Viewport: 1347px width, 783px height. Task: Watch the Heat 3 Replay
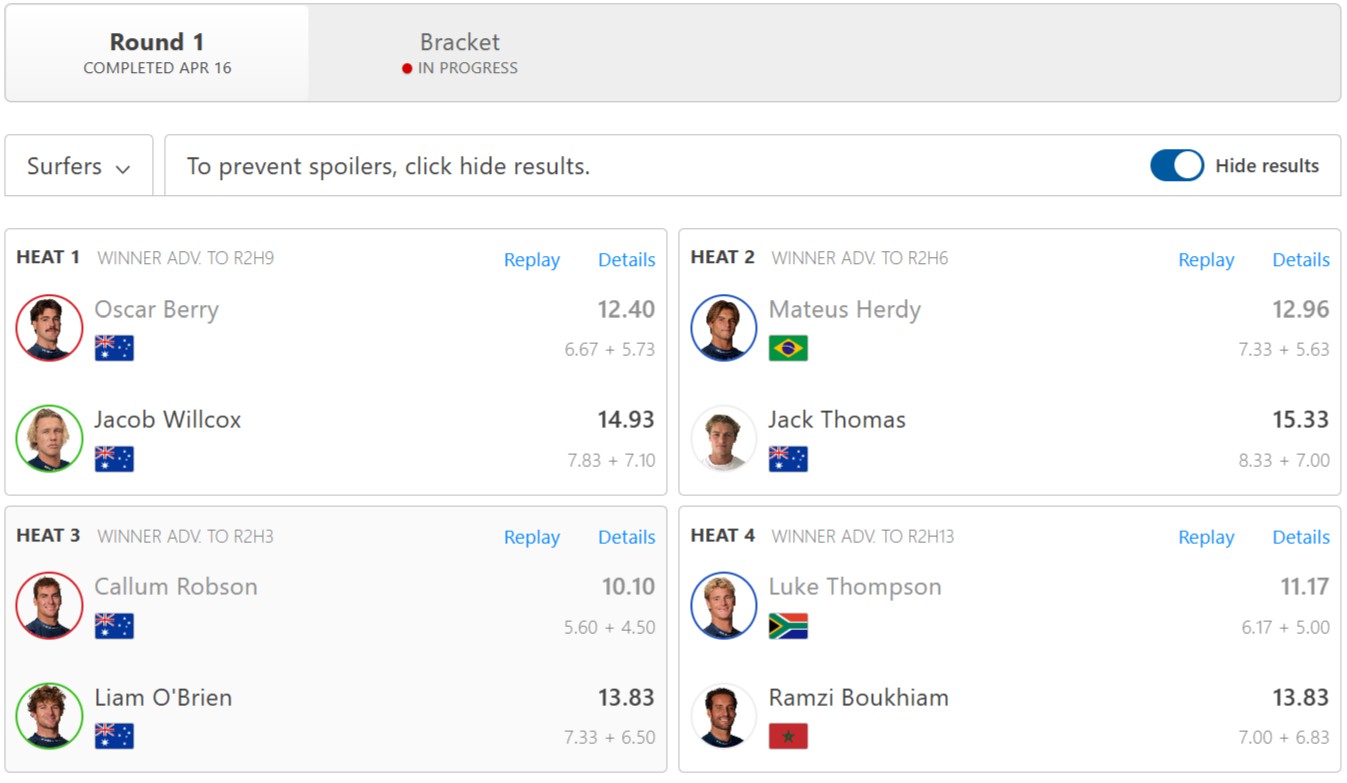(x=531, y=537)
